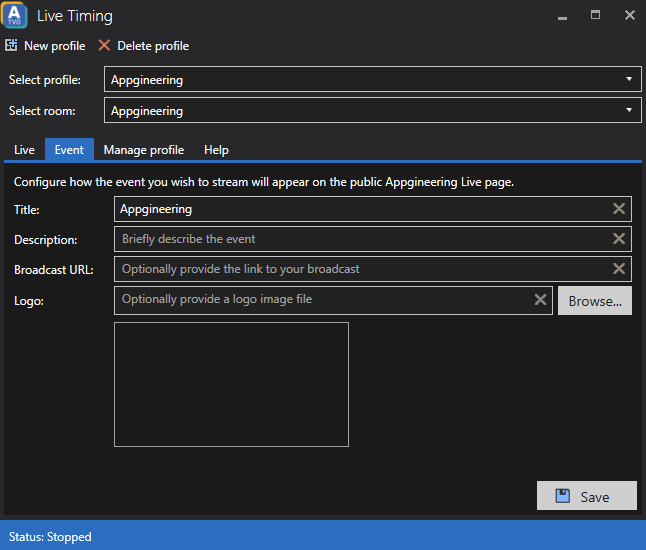Click the Live Timing window title

[x=75, y=16]
